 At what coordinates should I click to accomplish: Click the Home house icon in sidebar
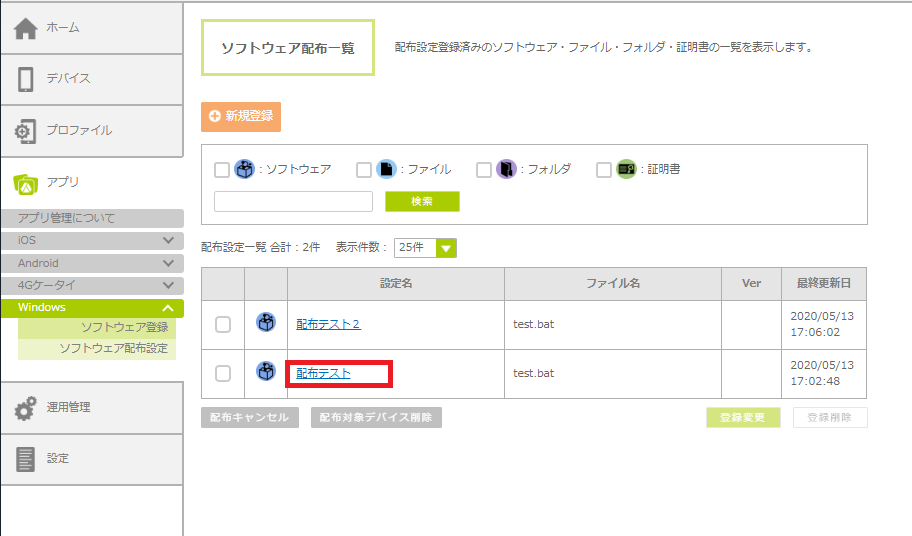tap(26, 28)
